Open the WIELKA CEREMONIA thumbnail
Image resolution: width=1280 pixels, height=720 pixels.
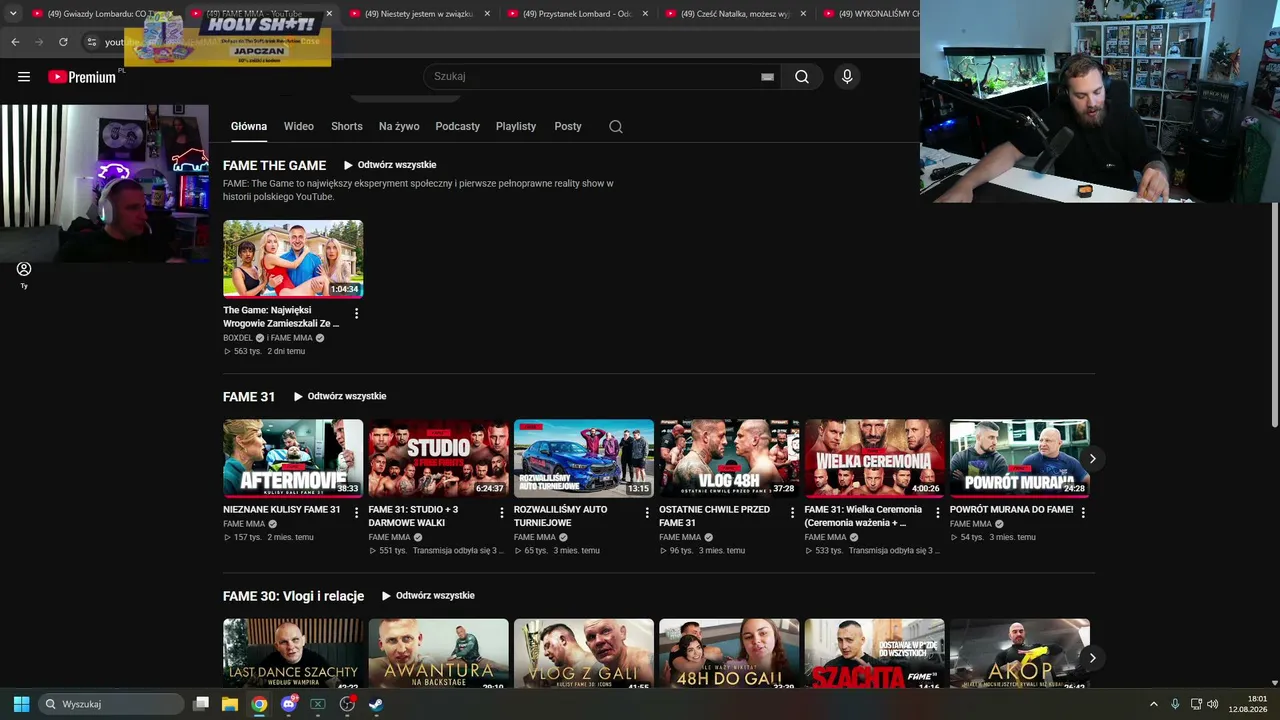click(875, 458)
